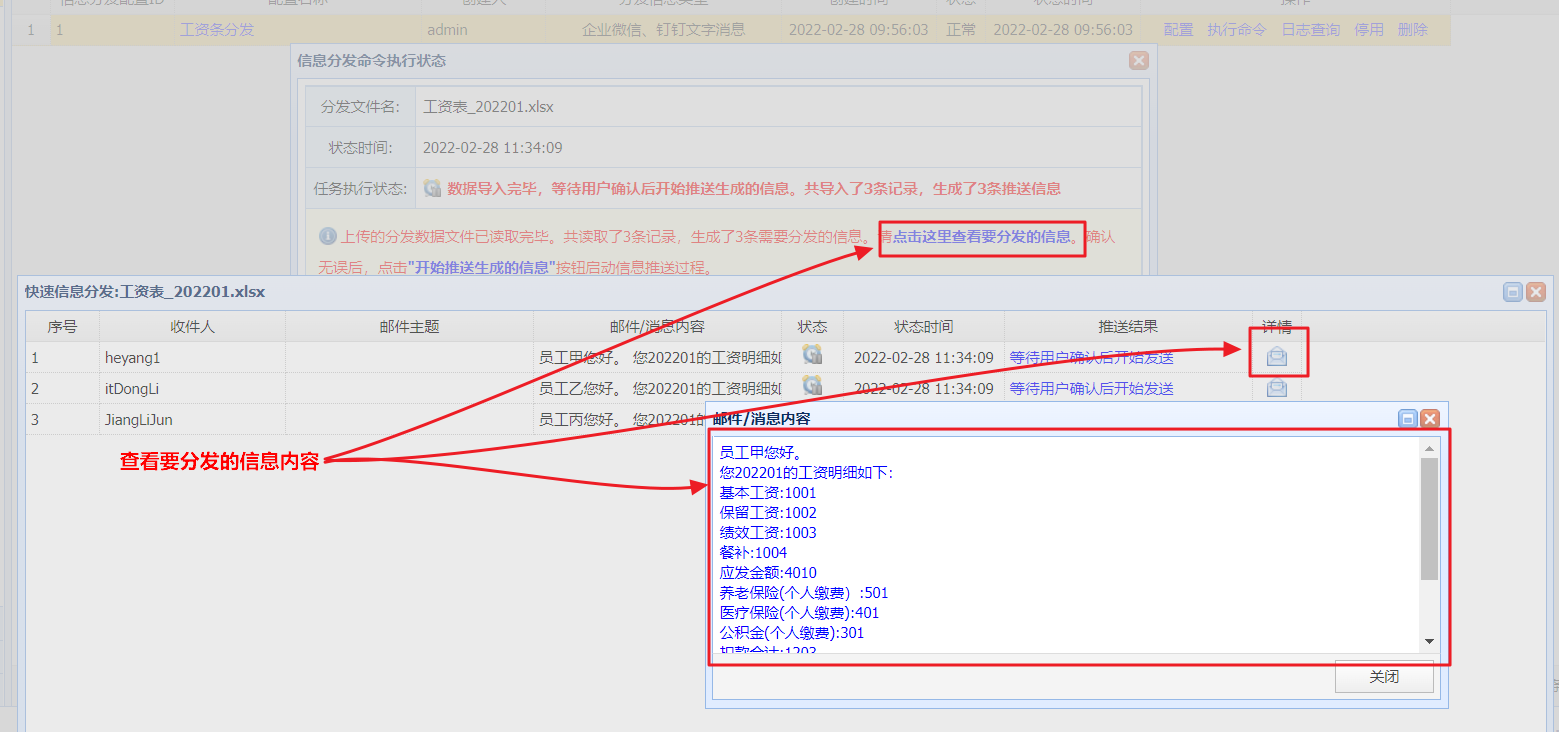This screenshot has width=1559, height=732.
Task: Click bold text "开始推送生成的信息" in the notice
Action: tap(481, 267)
